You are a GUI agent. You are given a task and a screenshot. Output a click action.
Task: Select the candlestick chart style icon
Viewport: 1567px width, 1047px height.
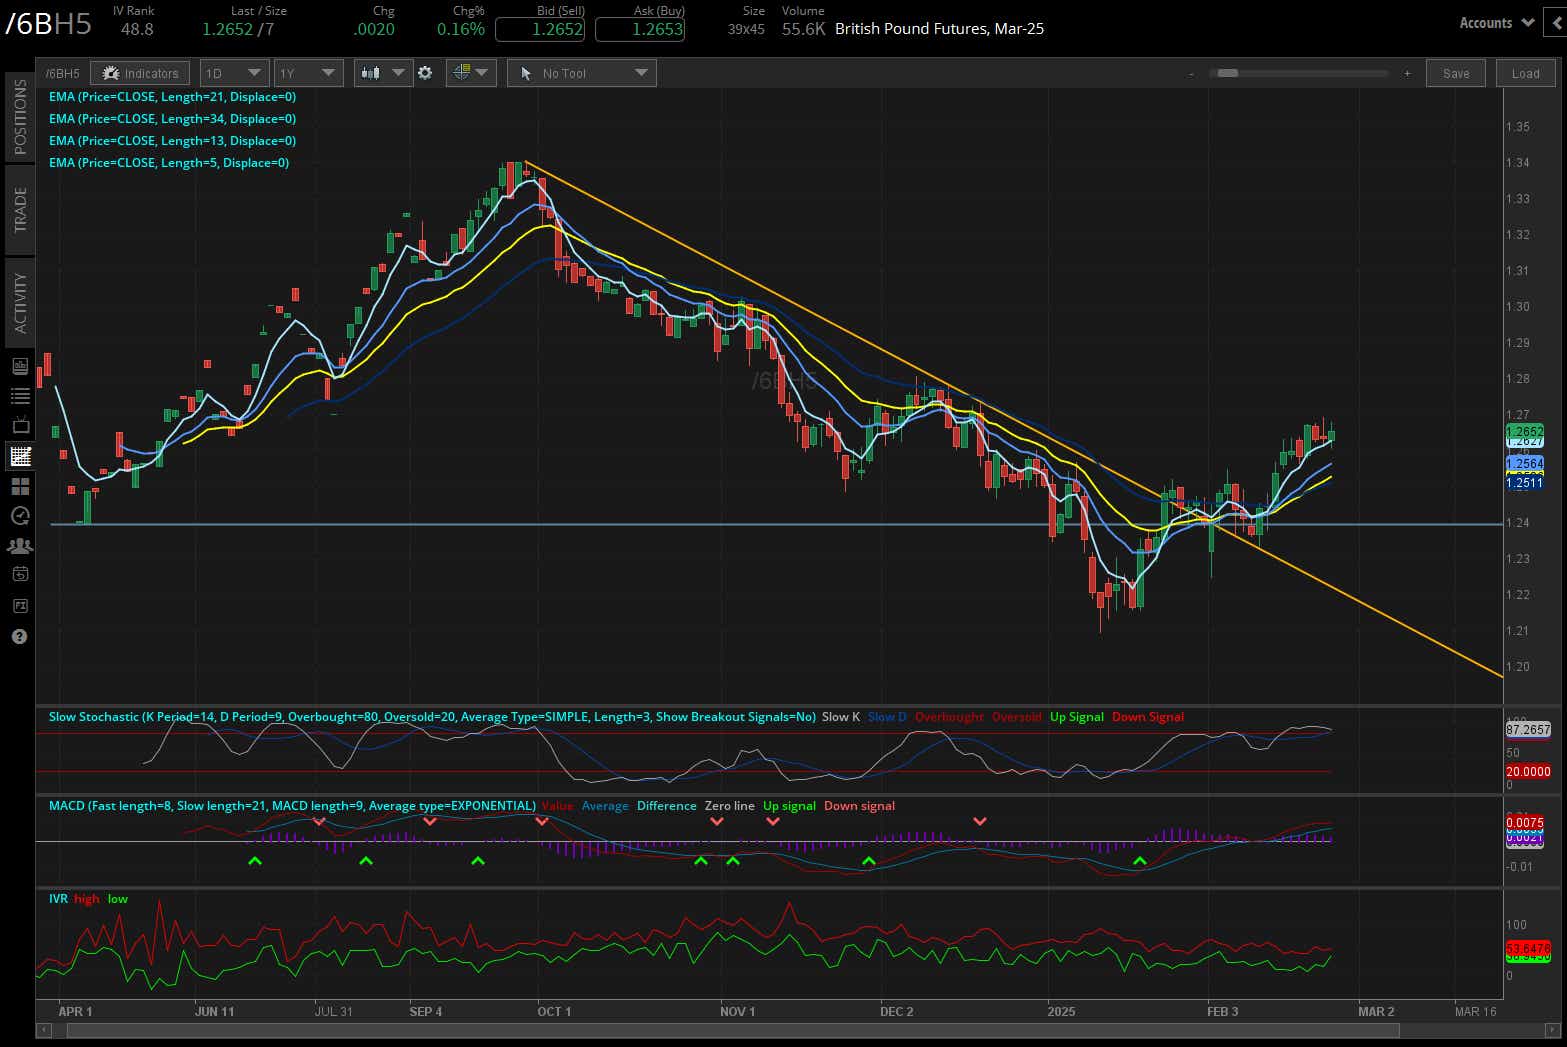tap(371, 72)
